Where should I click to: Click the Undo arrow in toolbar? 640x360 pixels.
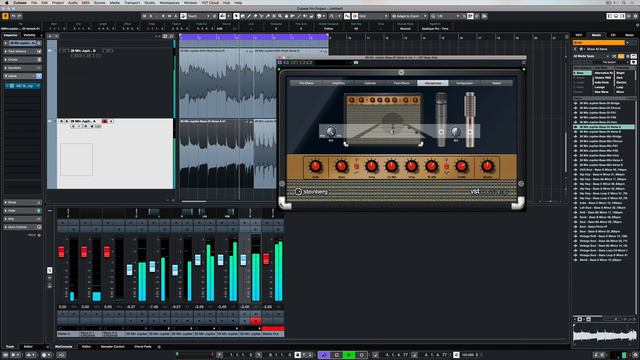13,16
